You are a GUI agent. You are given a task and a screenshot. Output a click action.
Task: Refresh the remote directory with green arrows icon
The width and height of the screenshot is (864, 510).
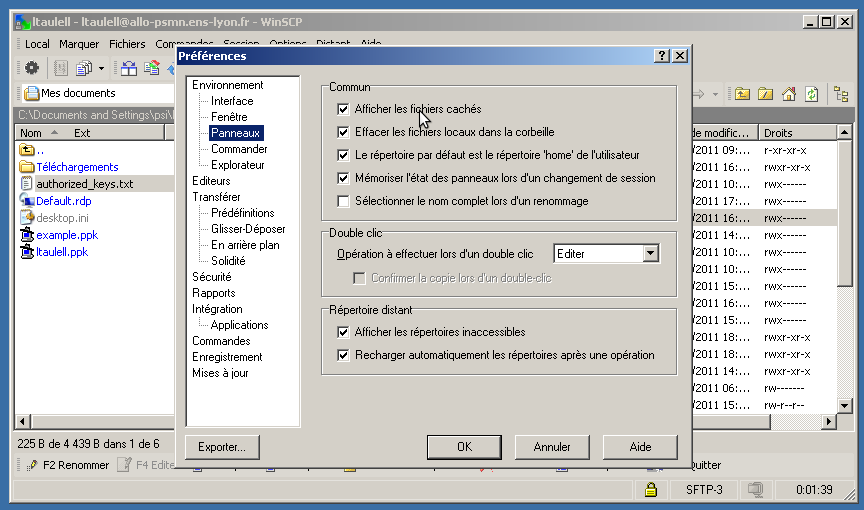(x=812, y=94)
